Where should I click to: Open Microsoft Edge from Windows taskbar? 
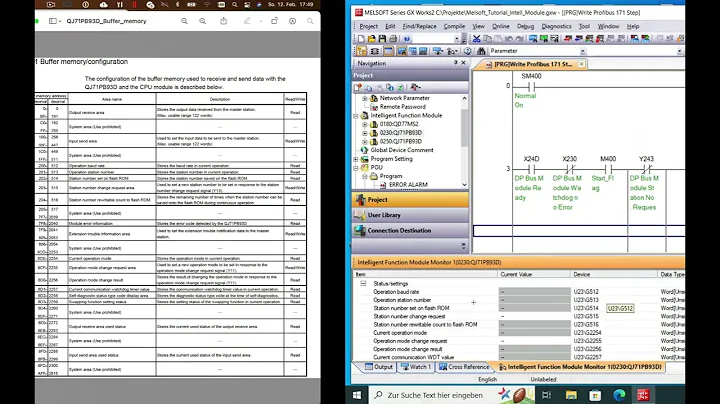tap(619, 394)
